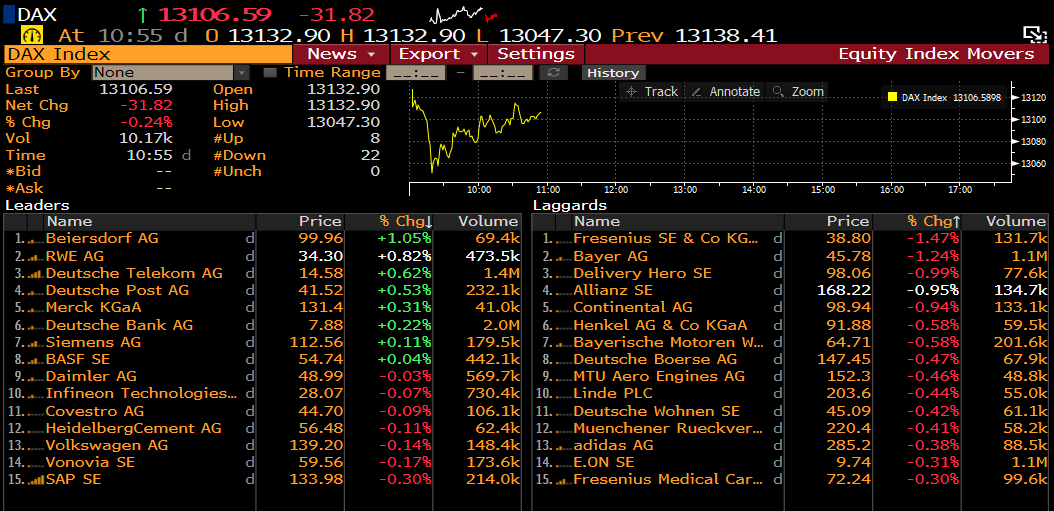This screenshot has height=511, width=1054.
Task: Activate the Annotate pencil tool
Action: pyautogui.click(x=726, y=92)
